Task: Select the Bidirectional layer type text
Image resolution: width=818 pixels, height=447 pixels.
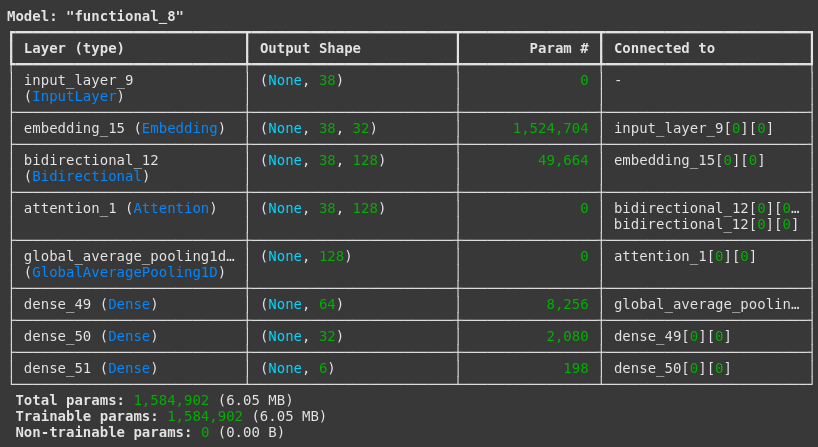Action: [x=87, y=176]
